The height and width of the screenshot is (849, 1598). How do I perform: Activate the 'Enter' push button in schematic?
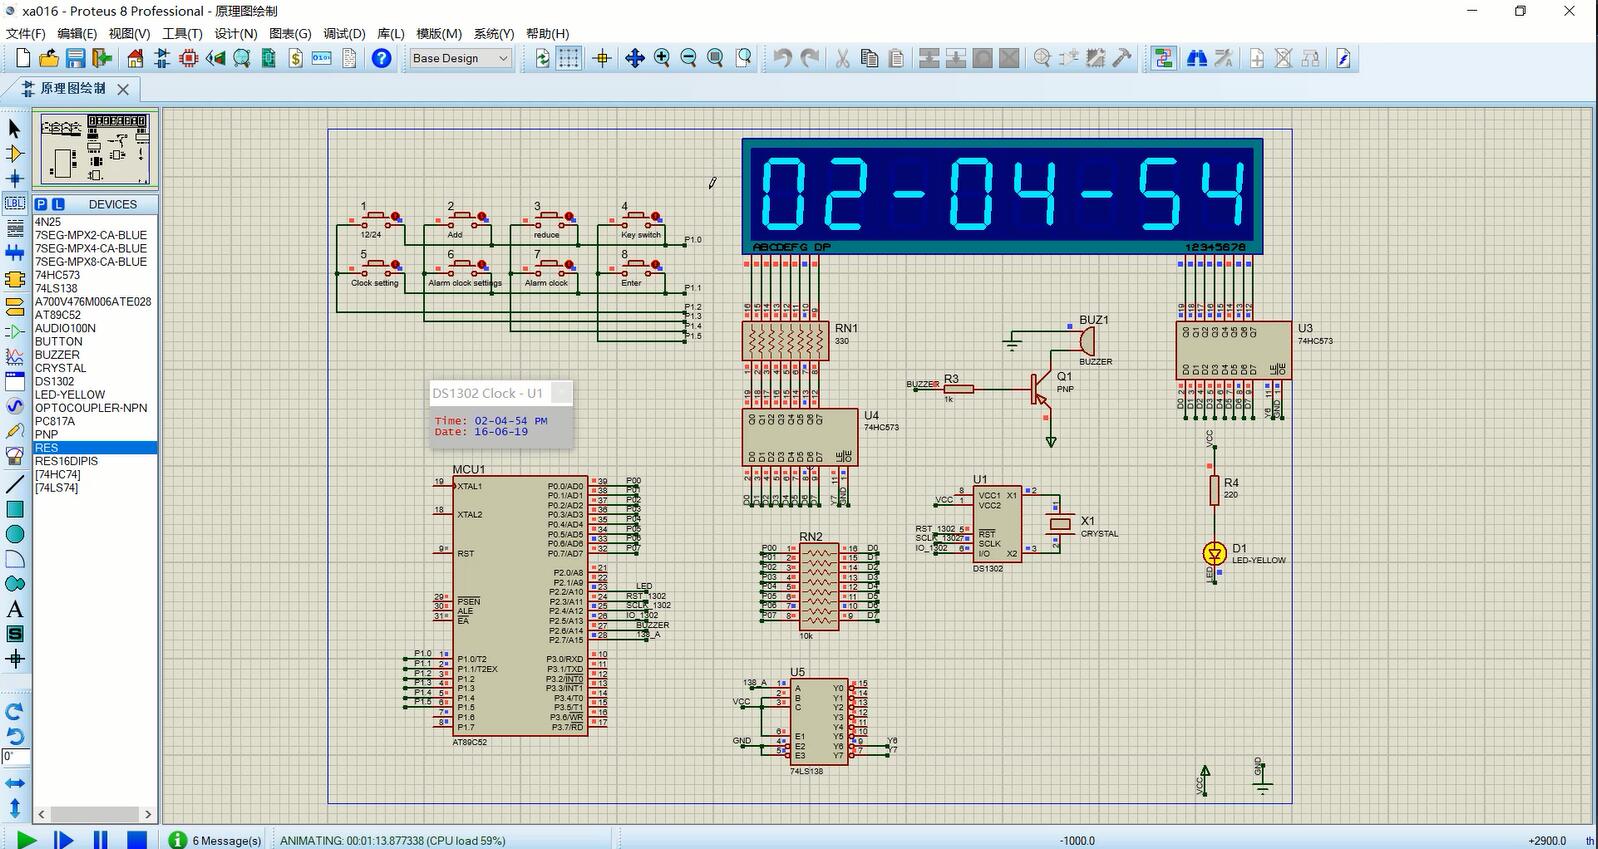tap(638, 266)
